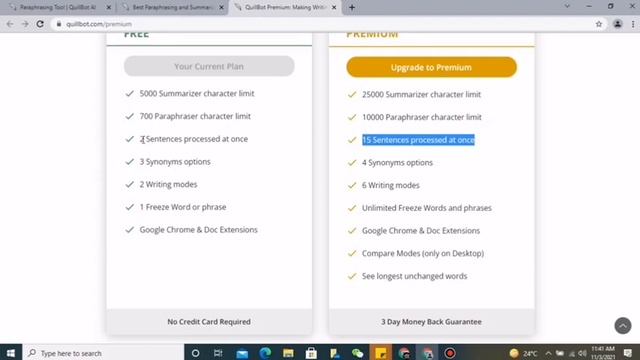Close the QuillBot Premium tab
This screenshot has height=360, width=640.
(x=334, y=7)
